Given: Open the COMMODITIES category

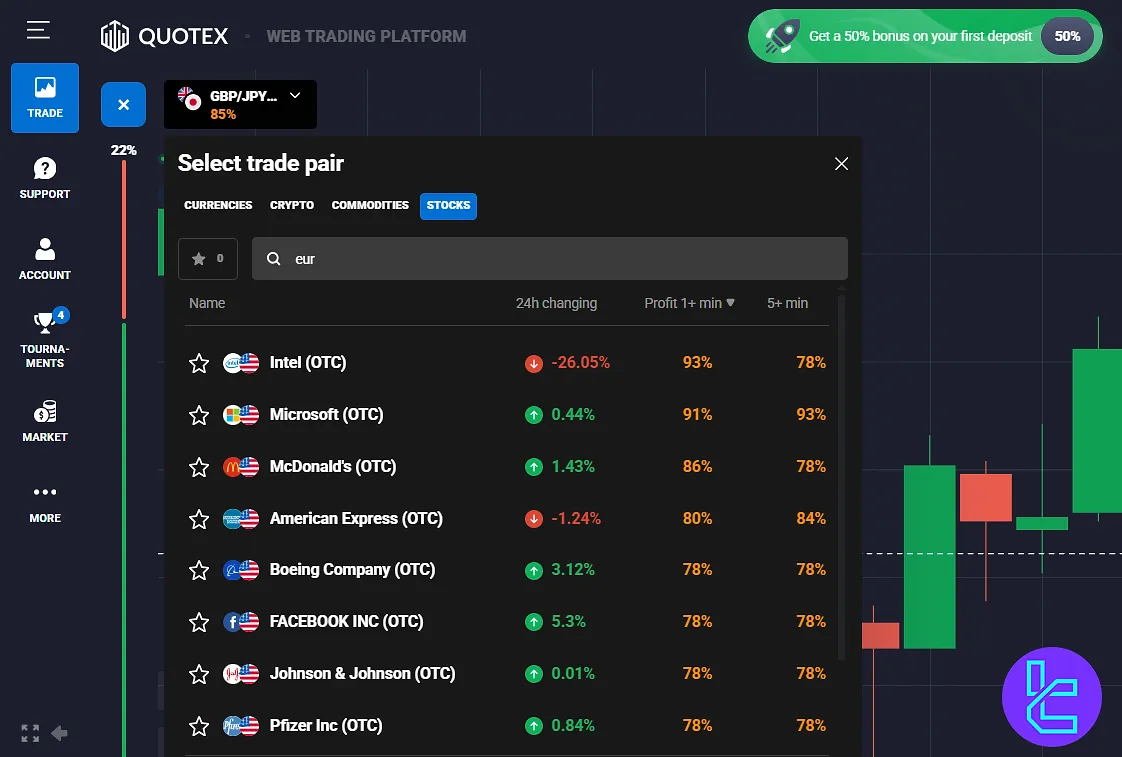Looking at the screenshot, I should [370, 206].
